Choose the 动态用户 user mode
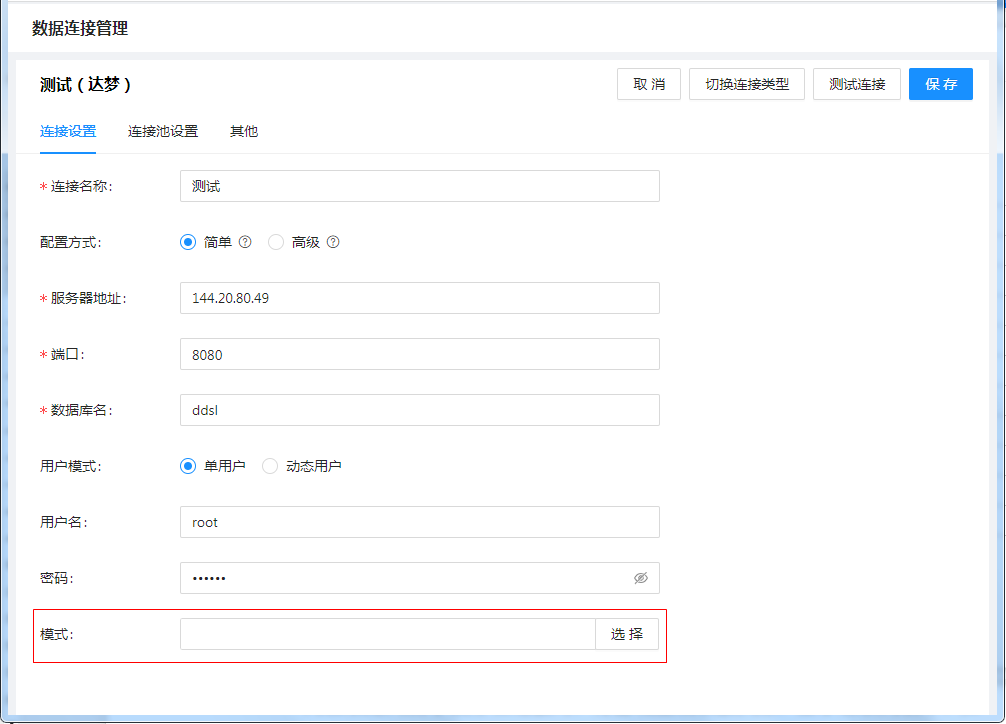1006x724 pixels. click(270, 466)
